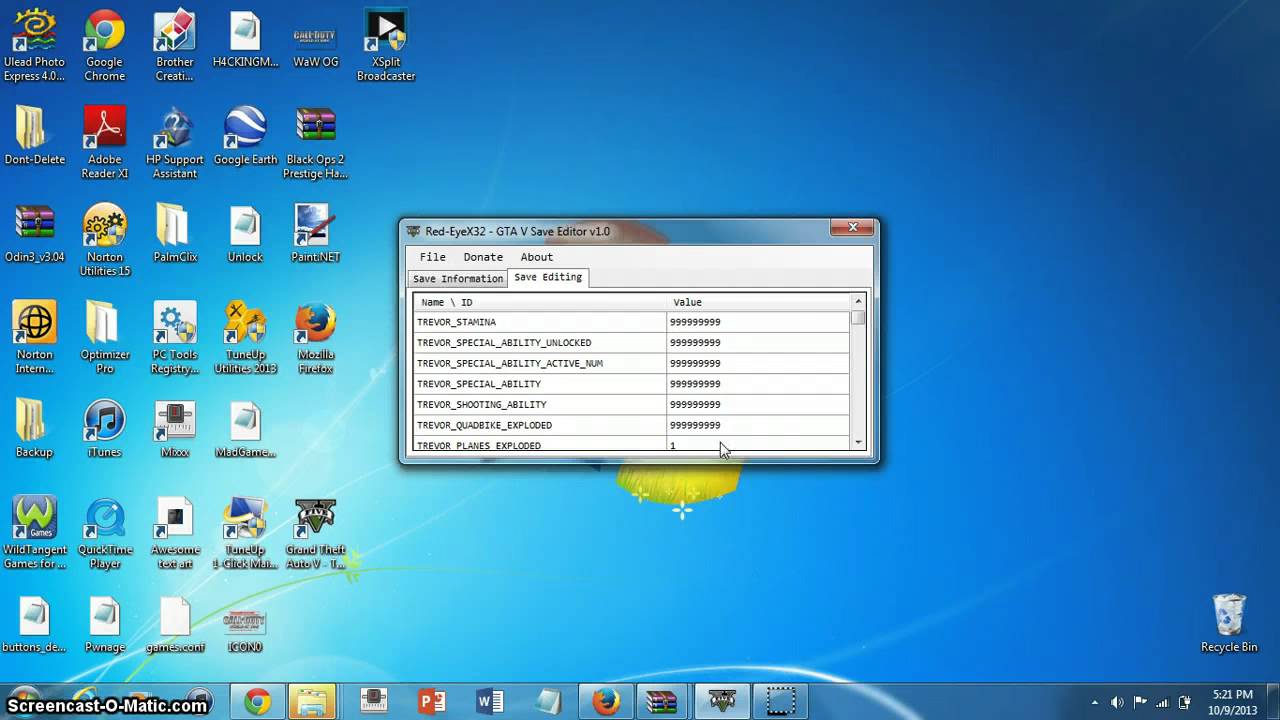Launch PC Tools Registry shortcut

click(175, 337)
